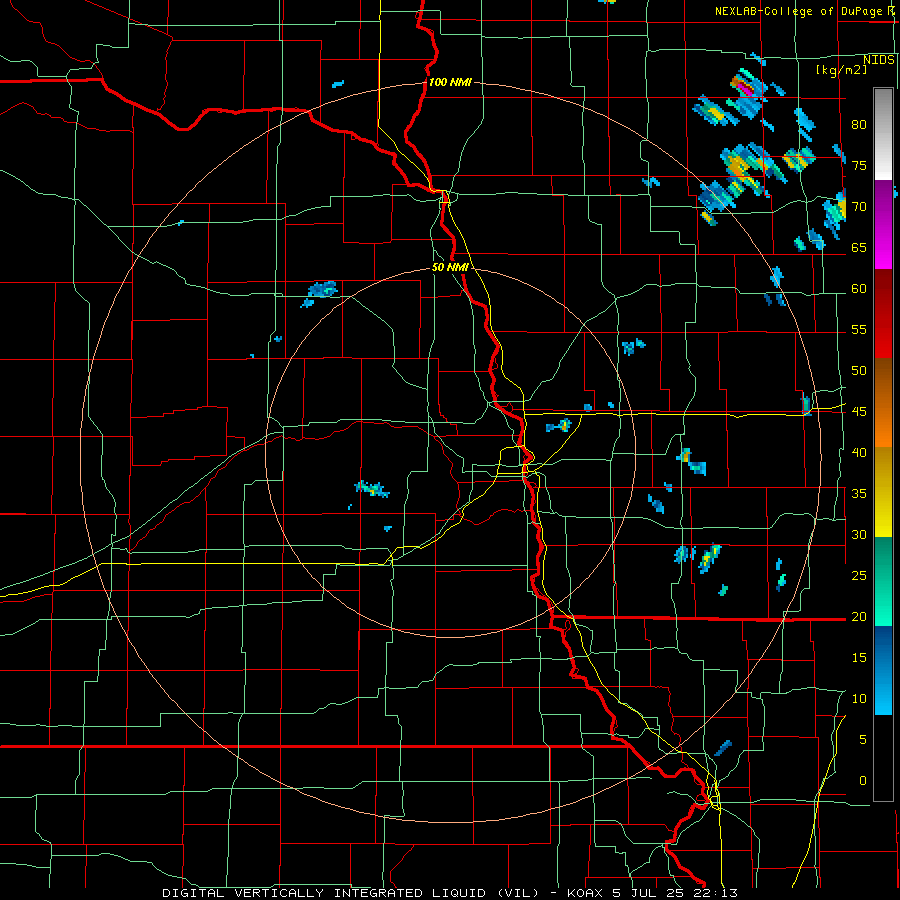
Task: Click the '40' value on color scale
Action: pyautogui.click(x=859, y=453)
